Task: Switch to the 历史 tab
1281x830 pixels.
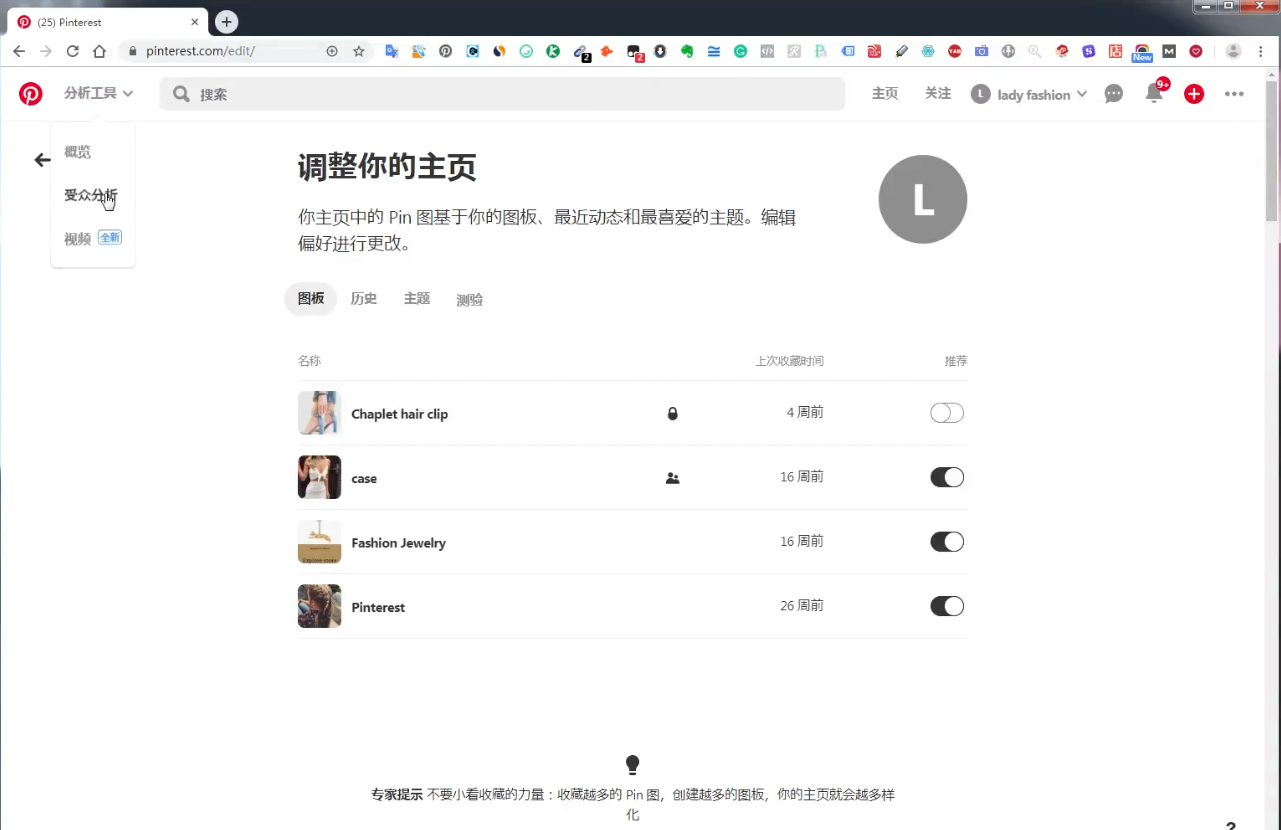Action: 364,299
